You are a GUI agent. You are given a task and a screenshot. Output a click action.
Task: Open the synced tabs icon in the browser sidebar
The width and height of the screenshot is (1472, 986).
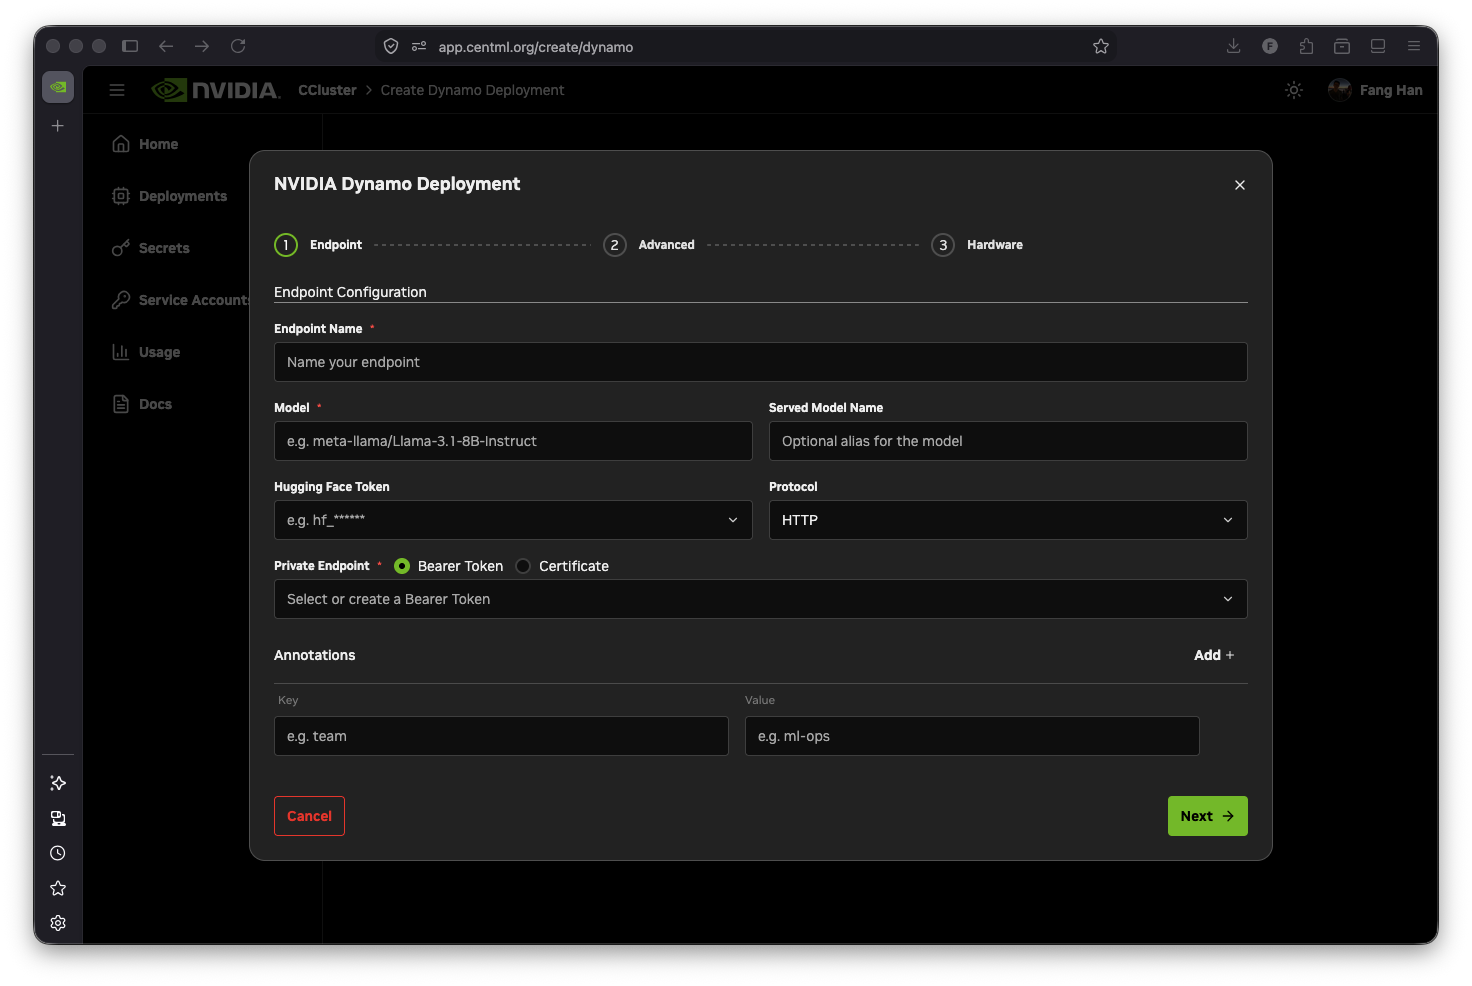coord(58,818)
